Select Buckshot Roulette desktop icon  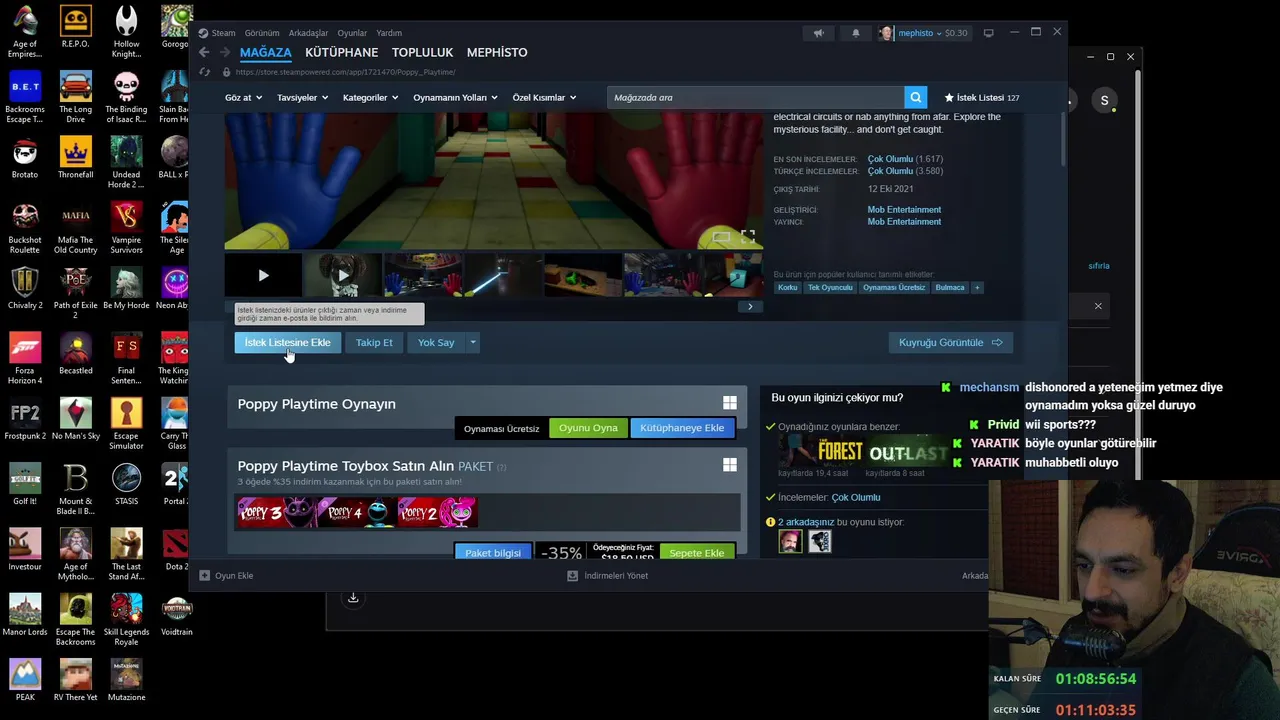pyautogui.click(x=25, y=228)
